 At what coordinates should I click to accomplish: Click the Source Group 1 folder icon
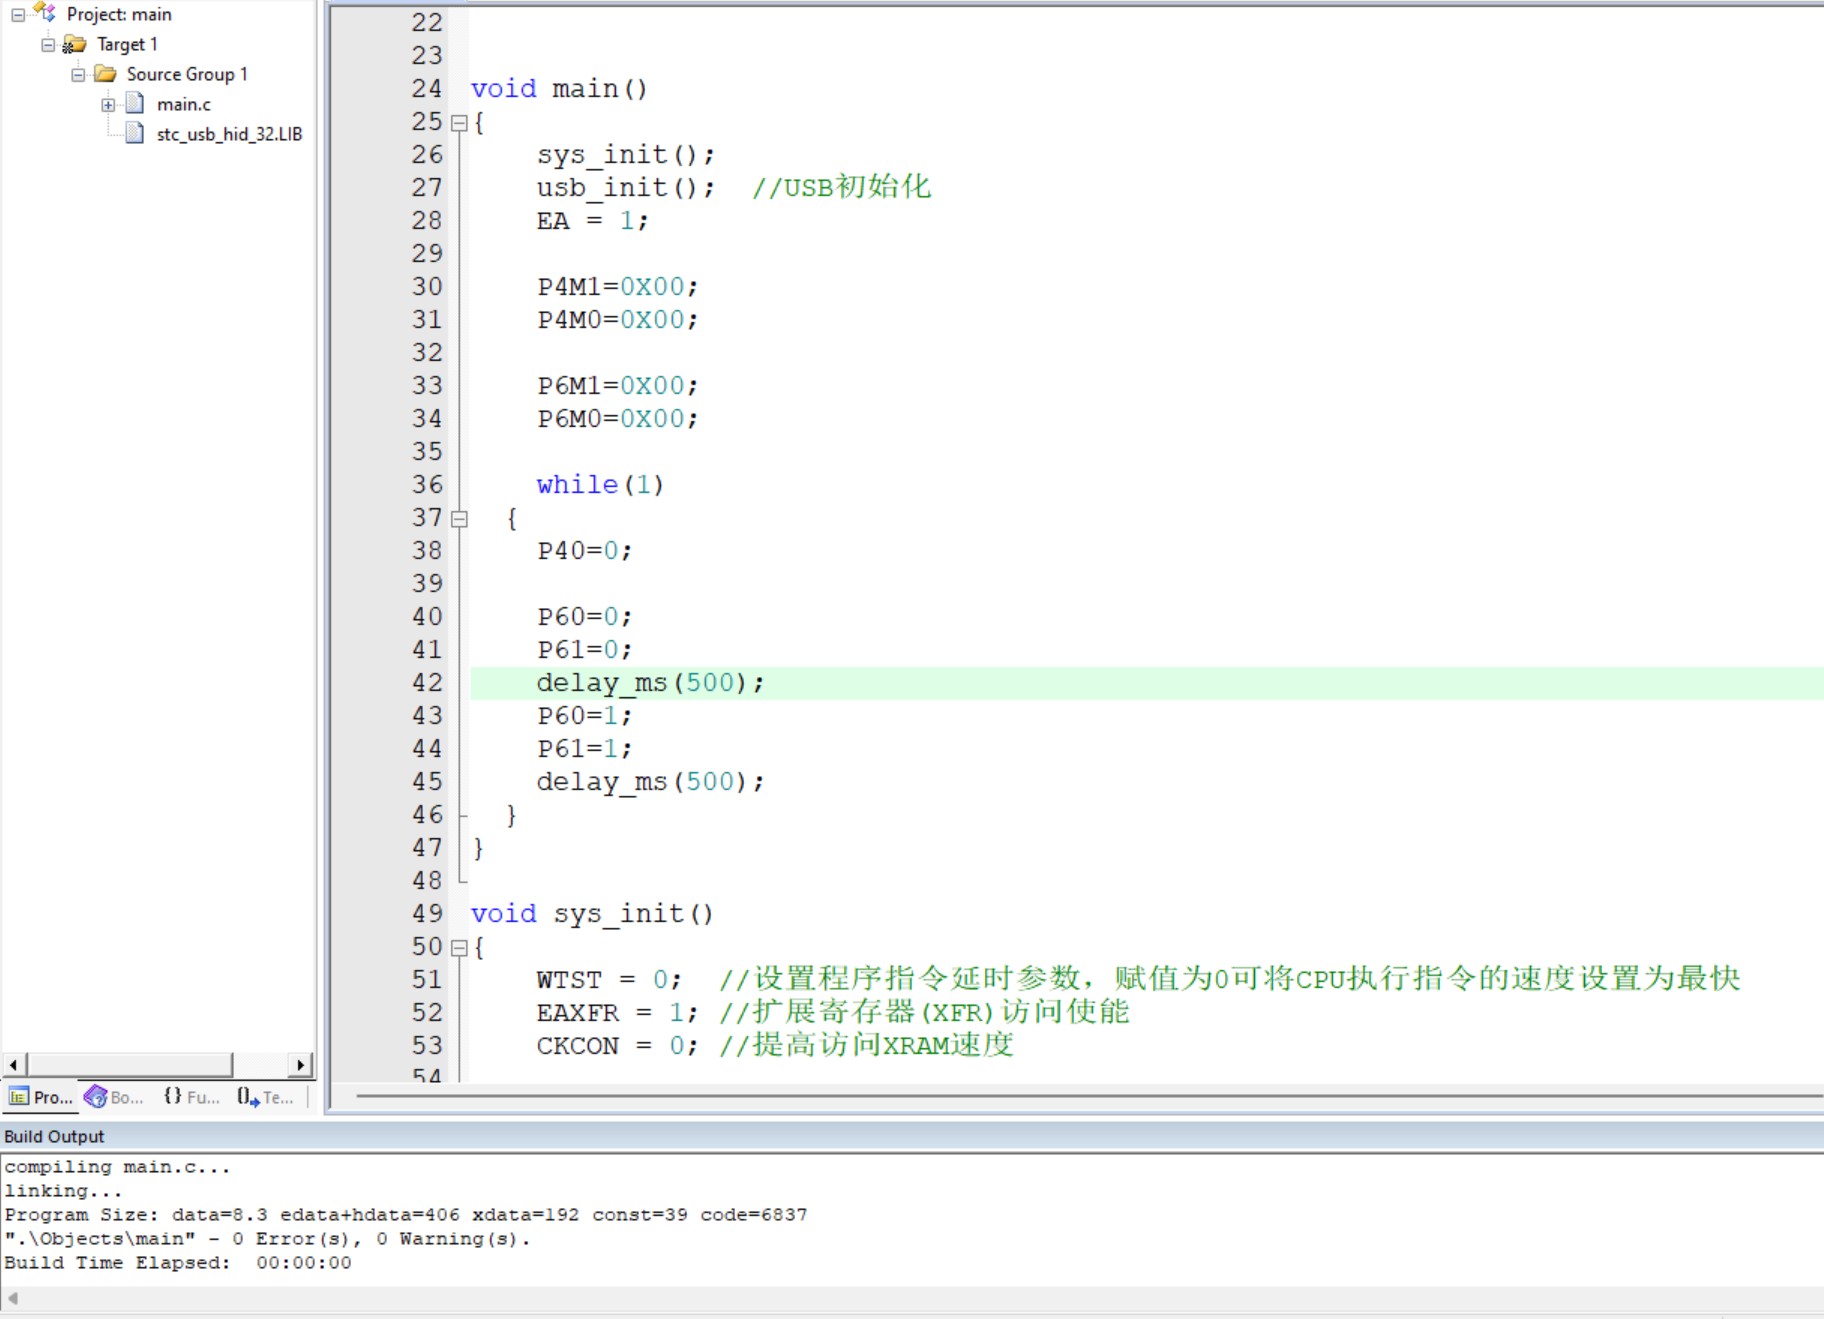pos(105,74)
